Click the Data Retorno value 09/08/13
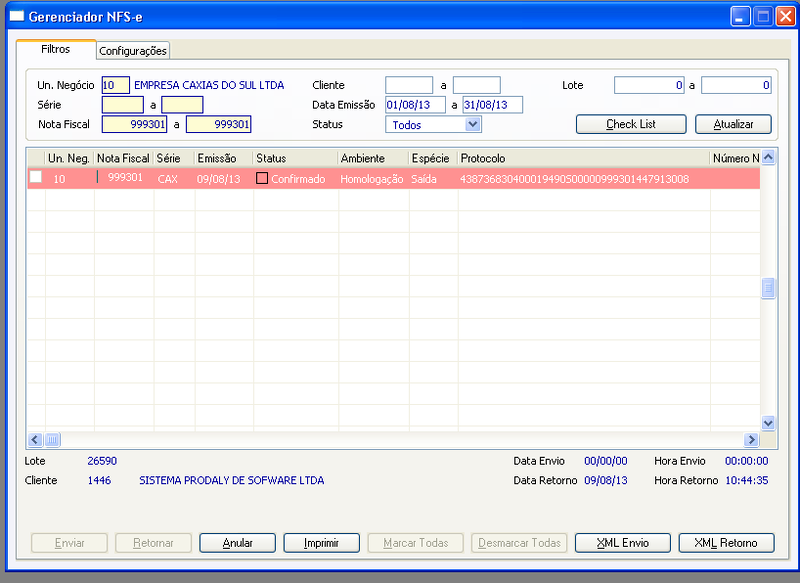This screenshot has height=583, width=800. [606, 480]
